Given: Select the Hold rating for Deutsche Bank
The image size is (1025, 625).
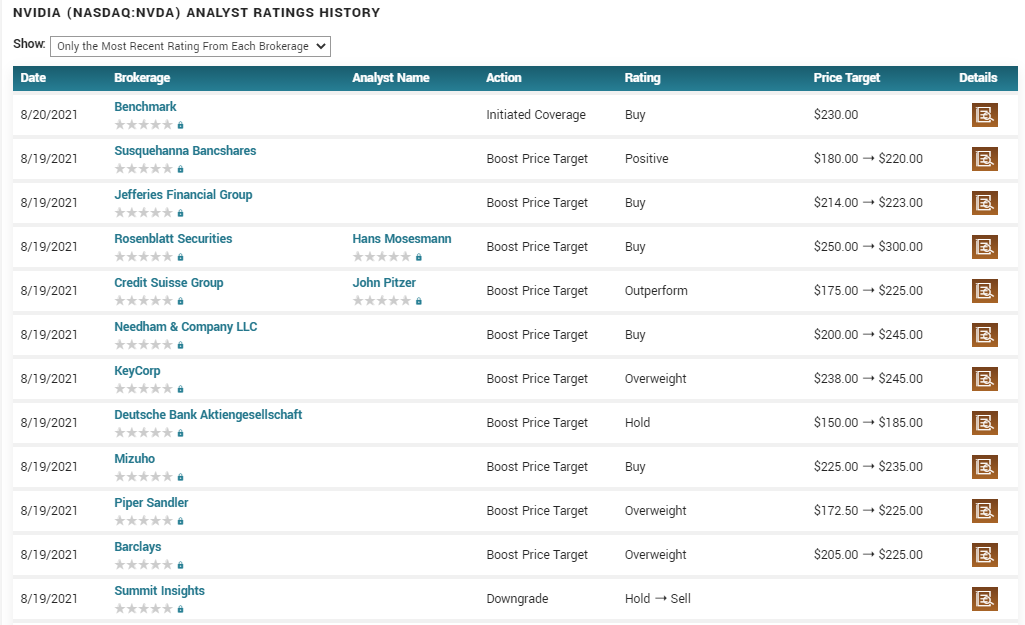Looking at the screenshot, I should tap(637, 423).
